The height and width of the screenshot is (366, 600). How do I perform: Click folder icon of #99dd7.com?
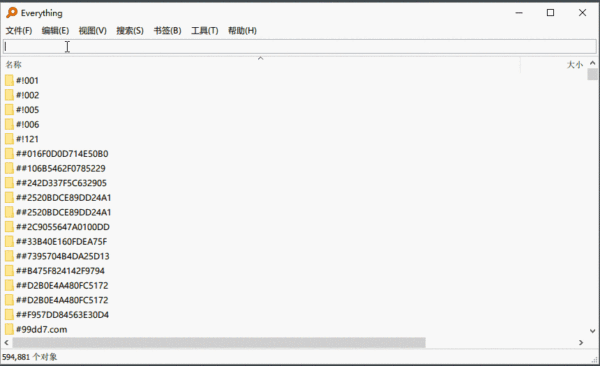coord(9,329)
